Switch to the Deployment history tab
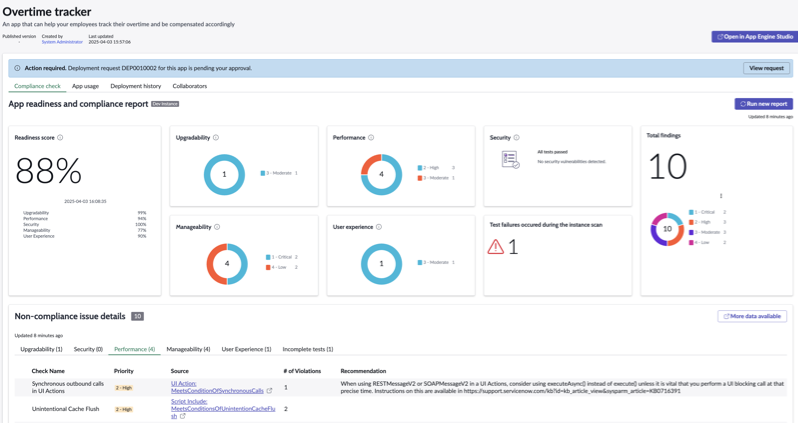 pyautogui.click(x=135, y=86)
